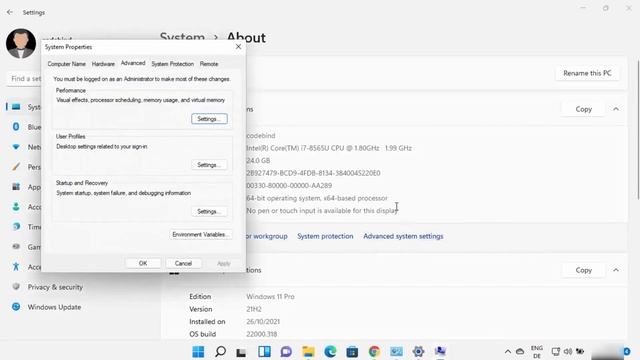Open Advanced system settings link
Image resolution: width=640 pixels, height=360 pixels.
click(x=403, y=236)
